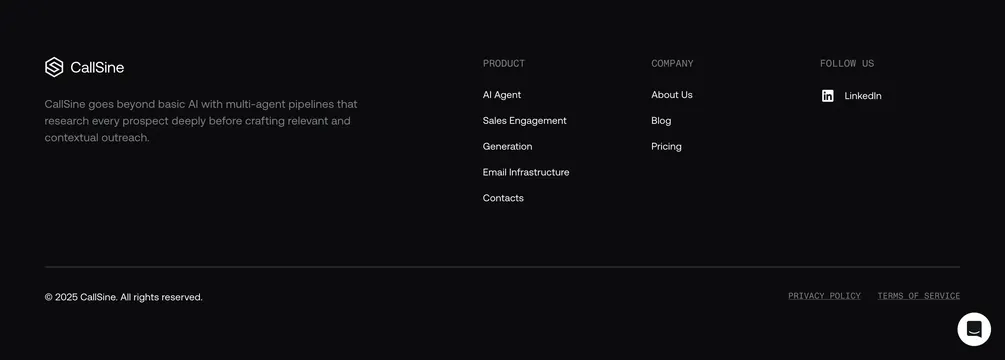Open the Privacy Policy link

[x=824, y=296]
